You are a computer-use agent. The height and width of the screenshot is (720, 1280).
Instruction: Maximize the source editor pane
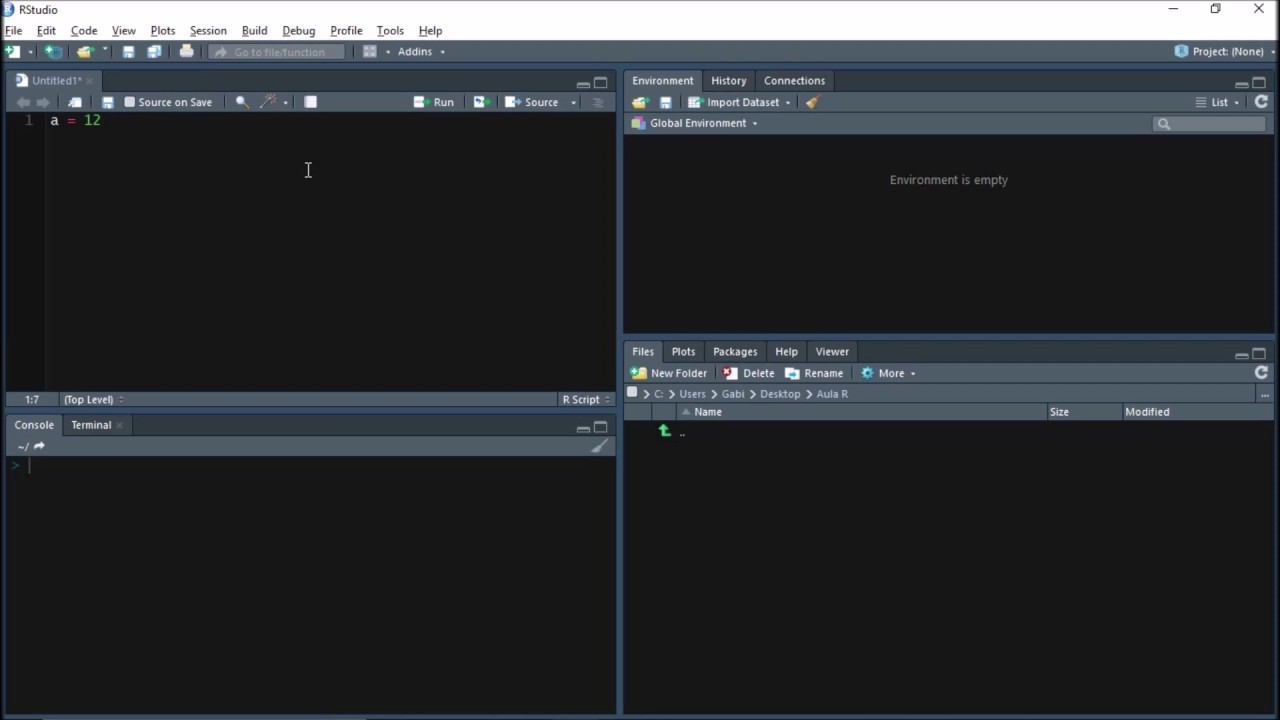click(601, 83)
